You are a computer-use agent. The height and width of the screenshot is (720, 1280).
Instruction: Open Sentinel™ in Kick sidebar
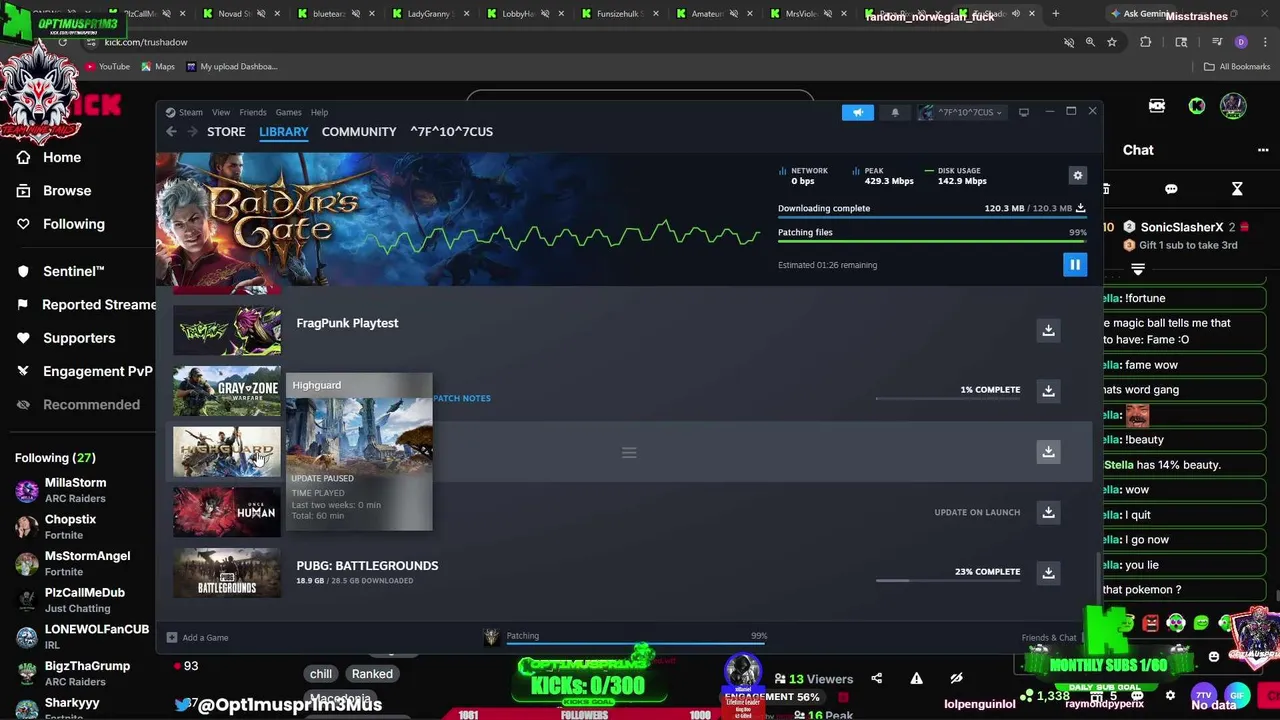[x=73, y=271]
